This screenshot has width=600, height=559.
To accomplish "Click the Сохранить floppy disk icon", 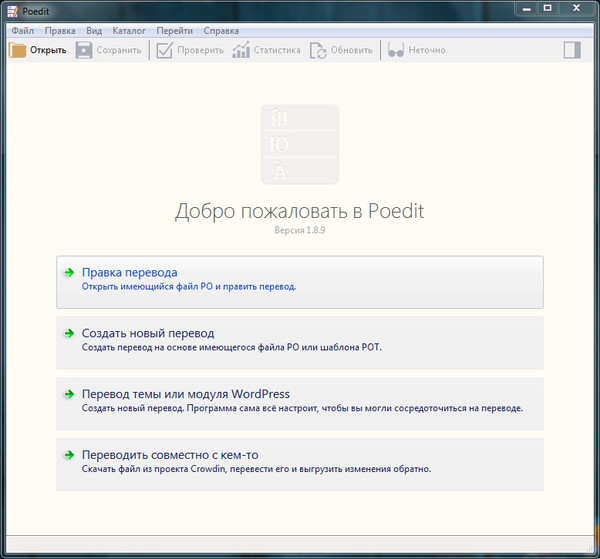I will coord(84,50).
